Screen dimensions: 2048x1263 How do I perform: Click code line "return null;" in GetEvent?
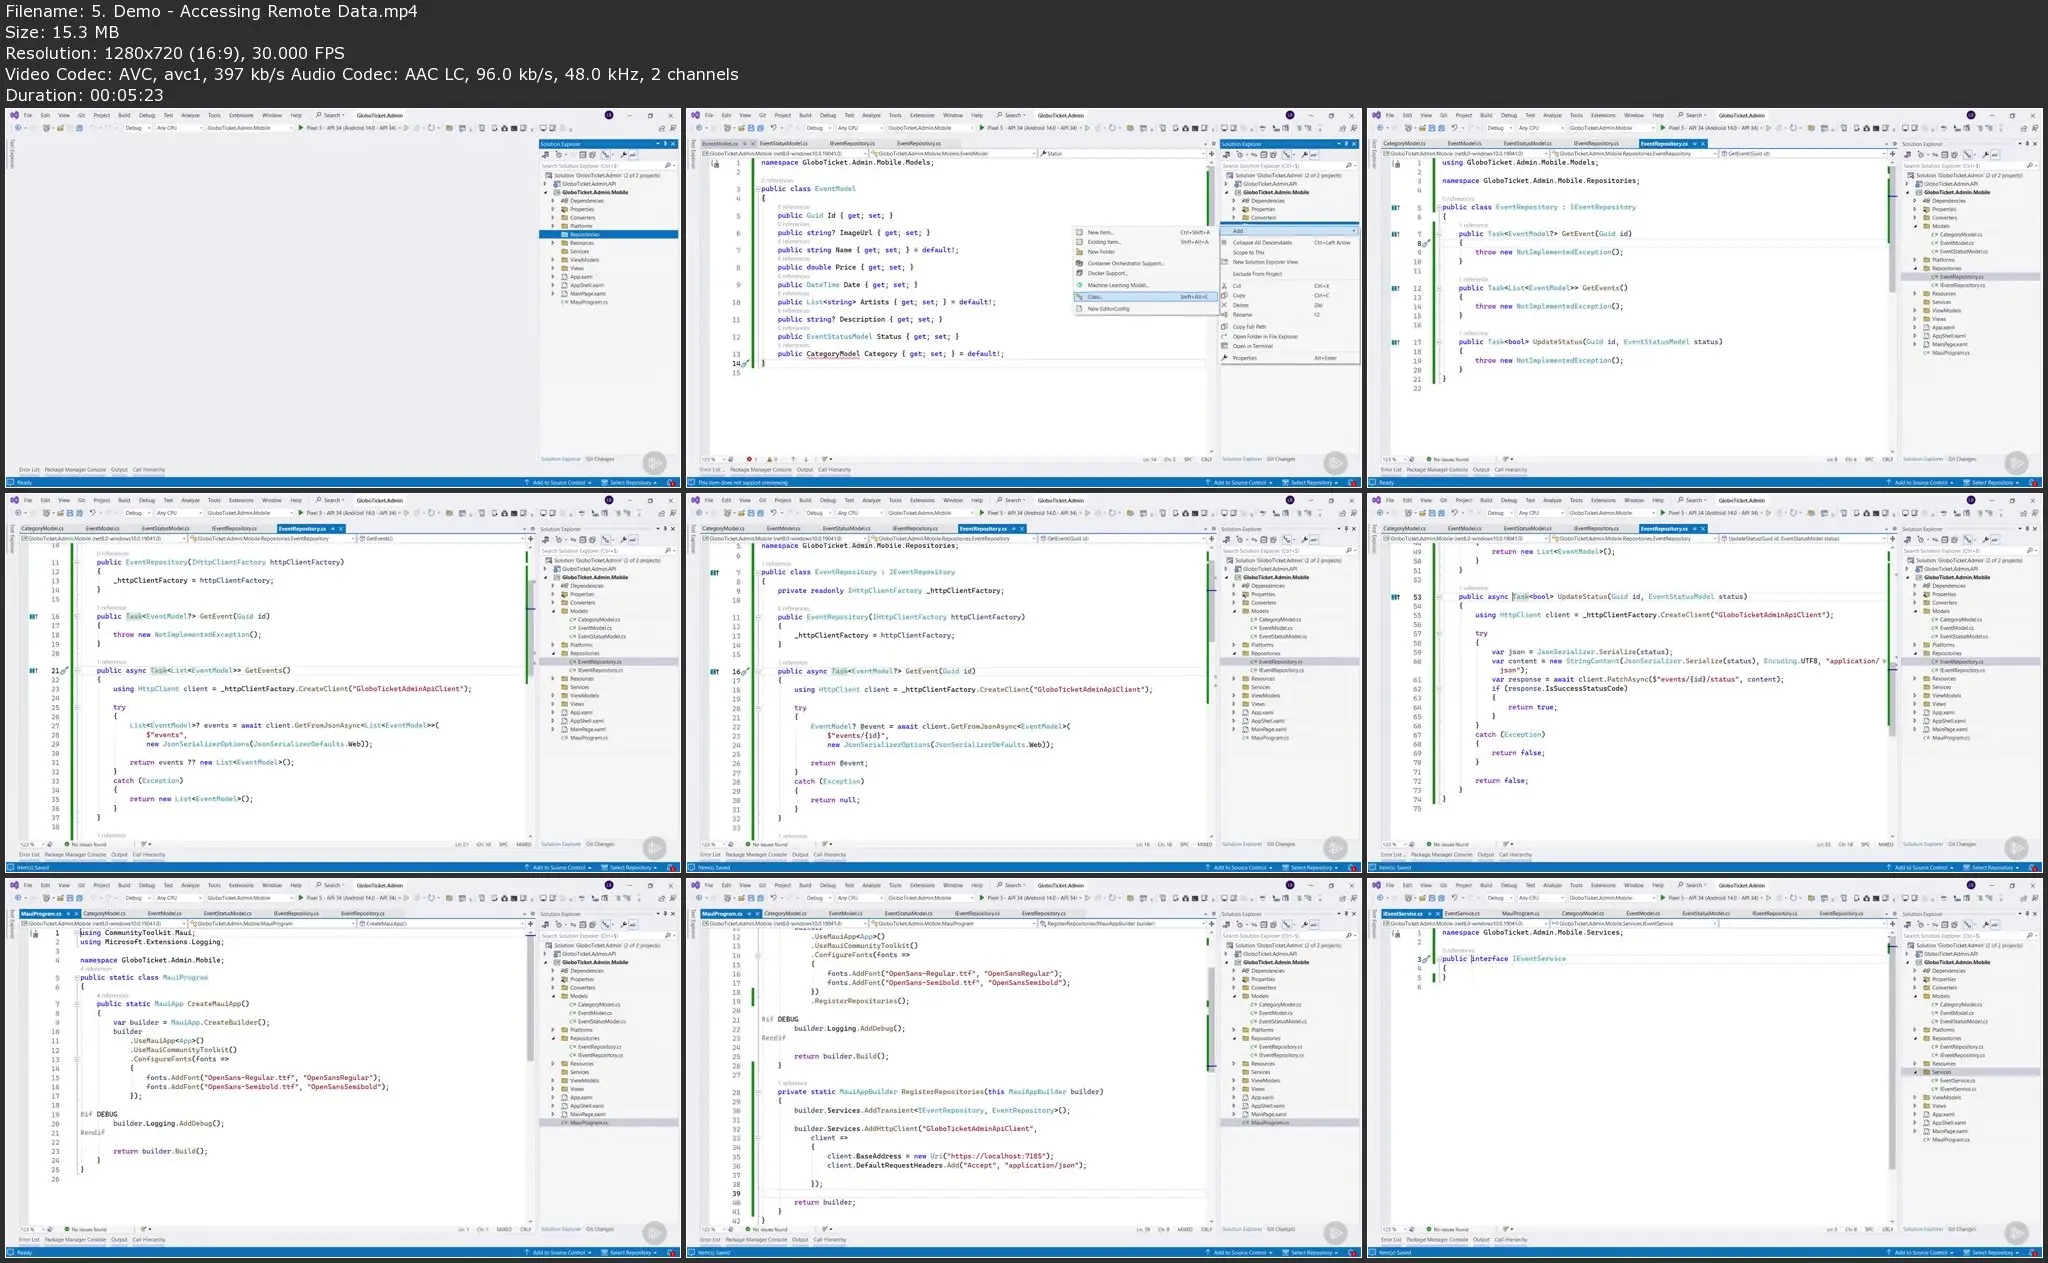point(837,800)
